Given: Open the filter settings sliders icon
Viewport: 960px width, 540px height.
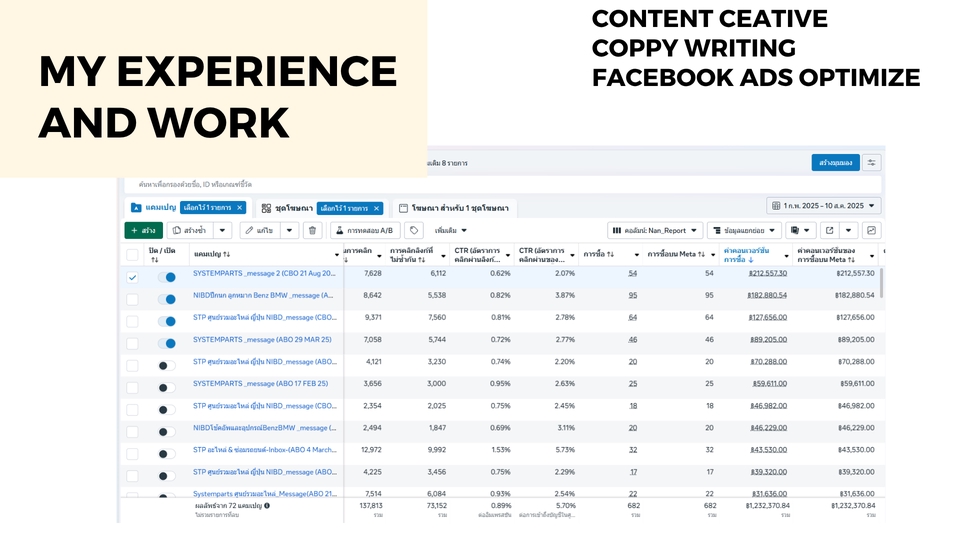Looking at the screenshot, I should (x=872, y=163).
